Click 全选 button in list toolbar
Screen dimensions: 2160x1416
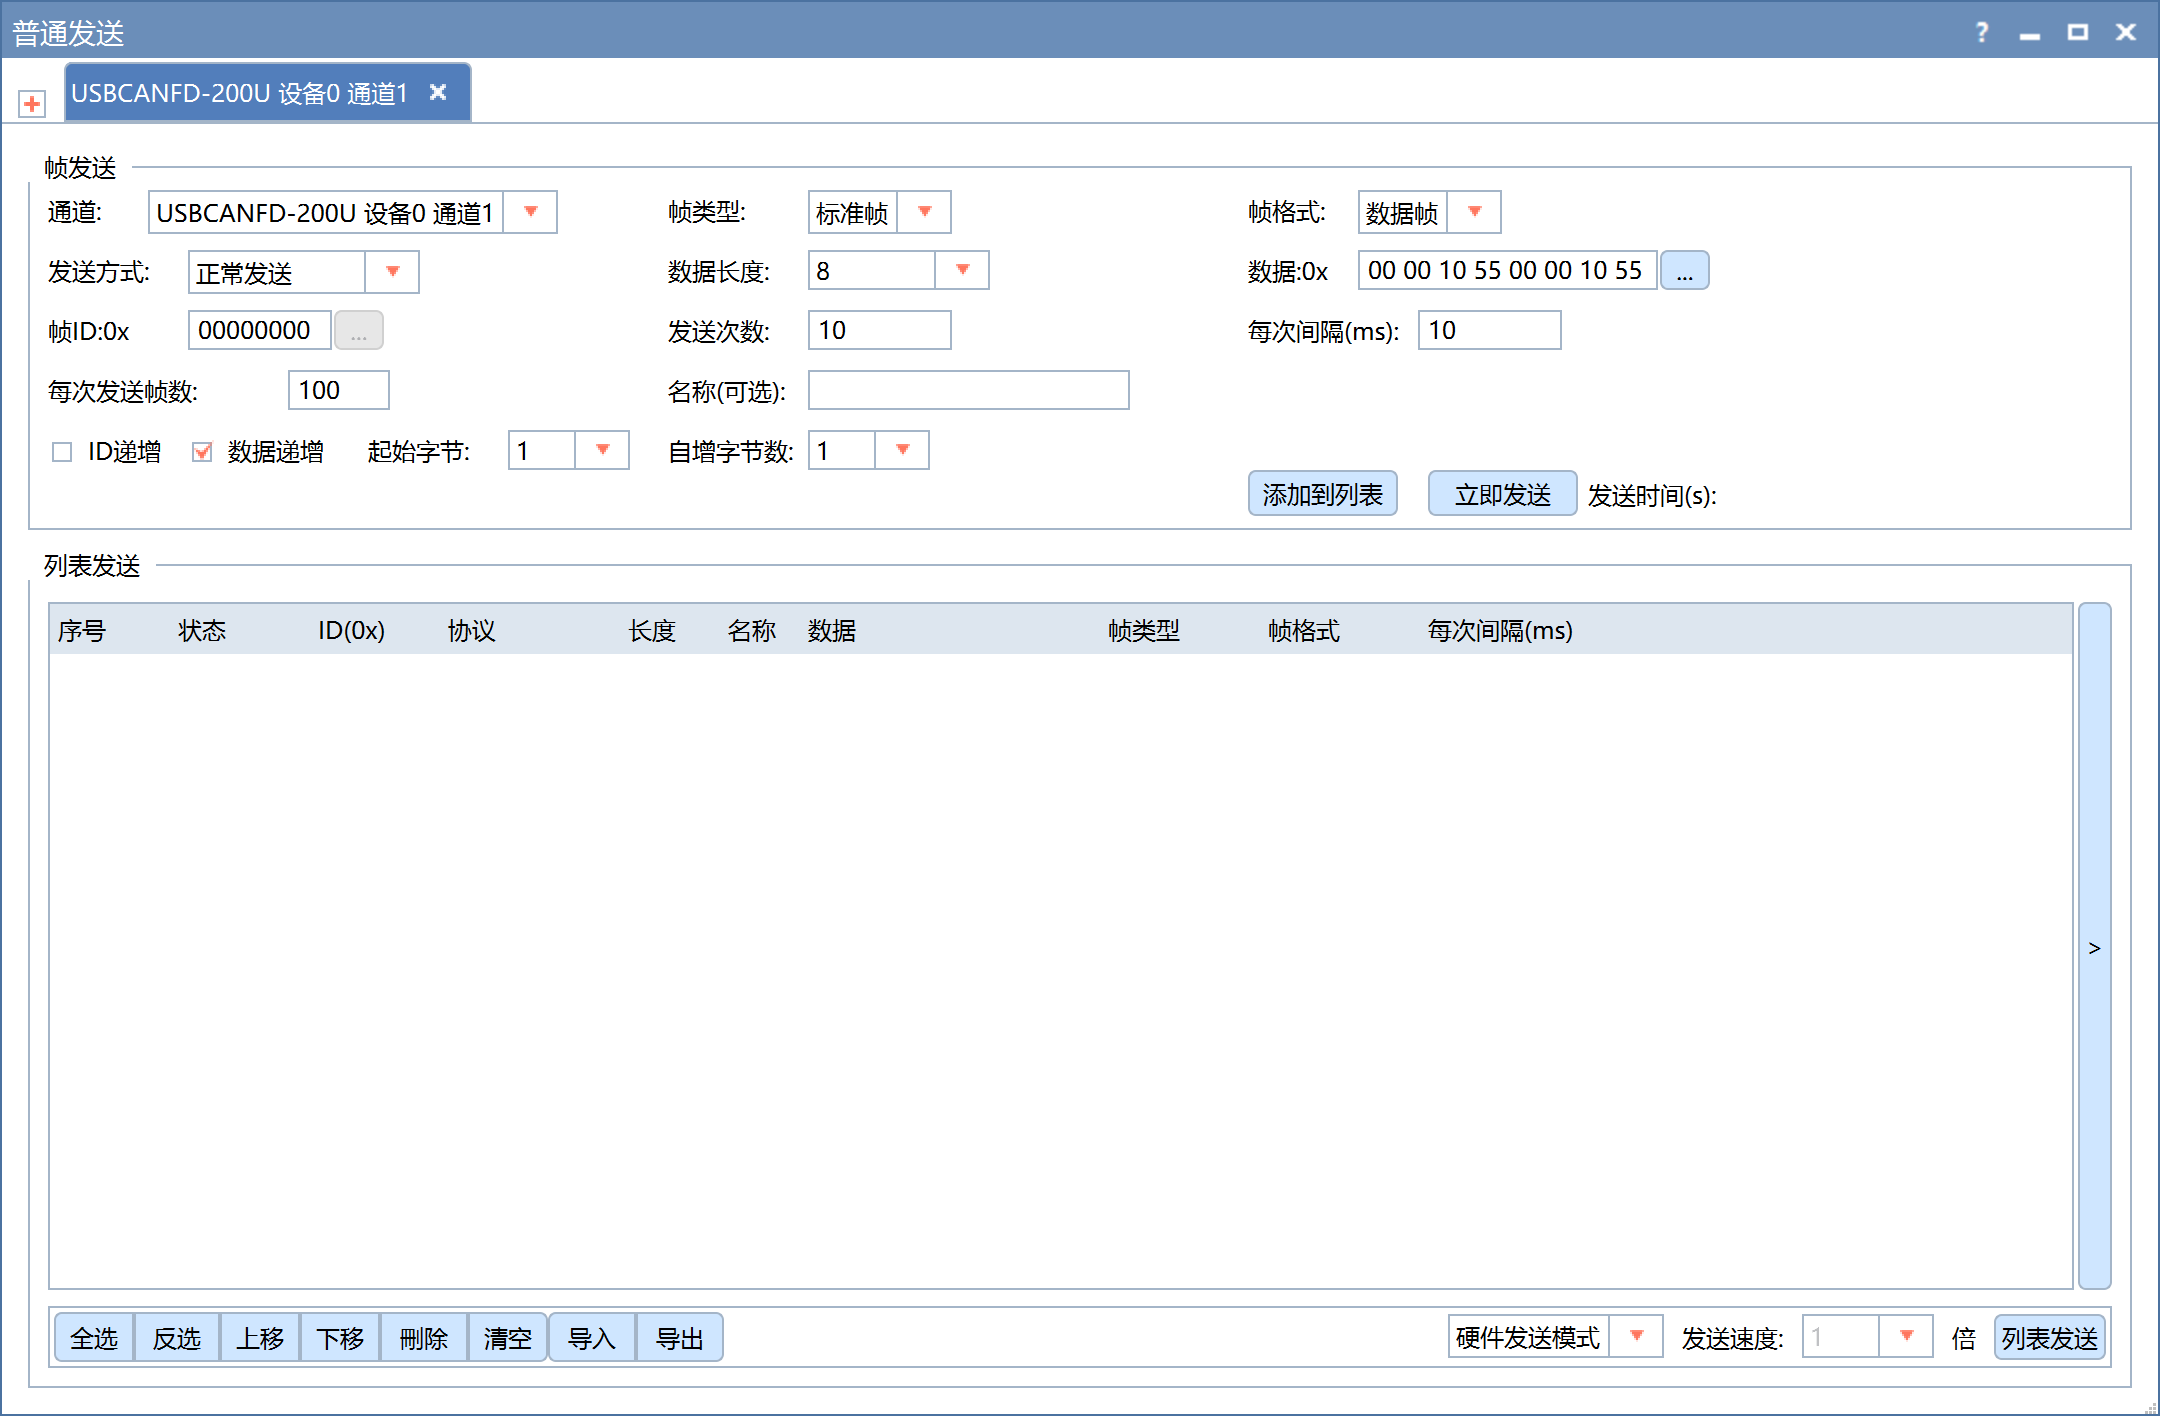(94, 1338)
